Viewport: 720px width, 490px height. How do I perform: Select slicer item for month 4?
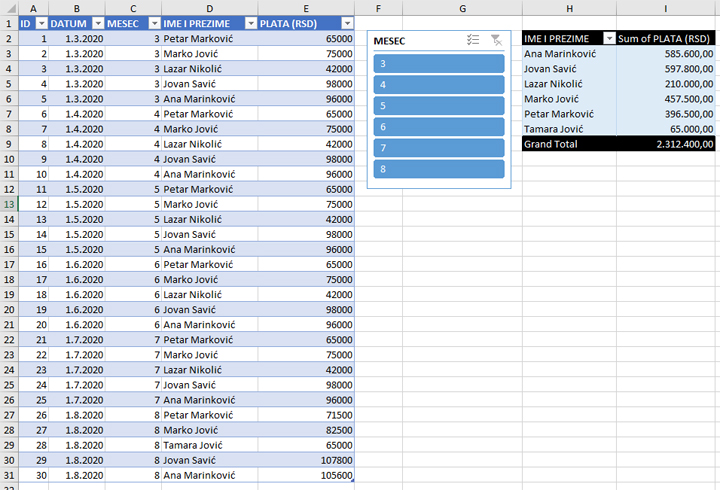(438, 84)
